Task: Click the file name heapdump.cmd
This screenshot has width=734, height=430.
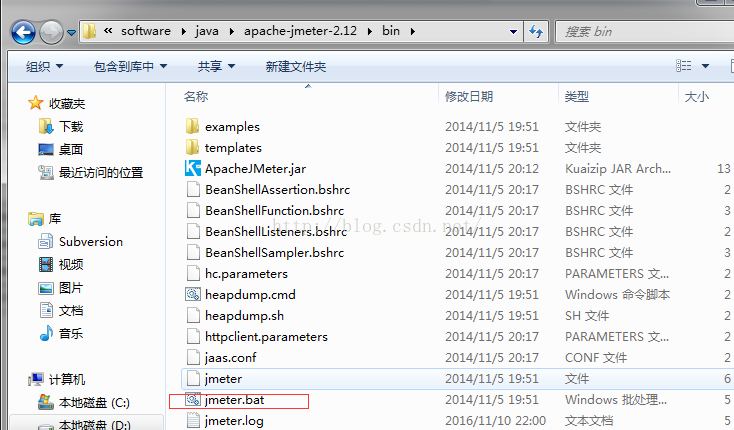Action: coord(250,295)
